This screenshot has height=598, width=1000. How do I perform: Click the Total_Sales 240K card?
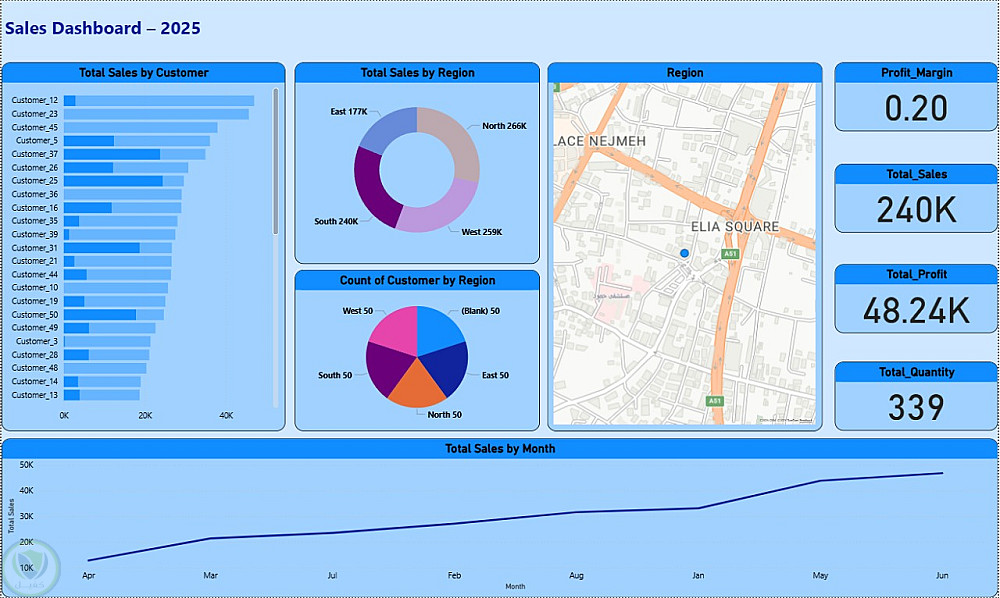916,198
